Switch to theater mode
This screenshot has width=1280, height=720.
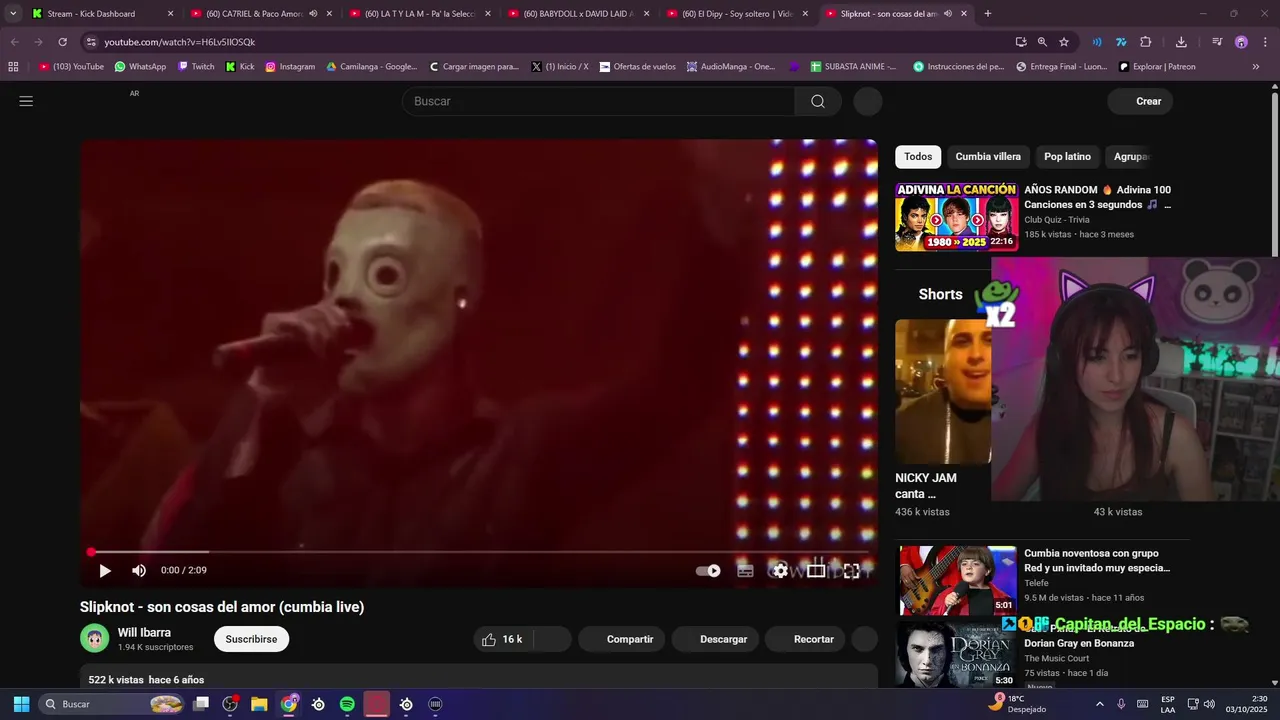click(x=816, y=571)
